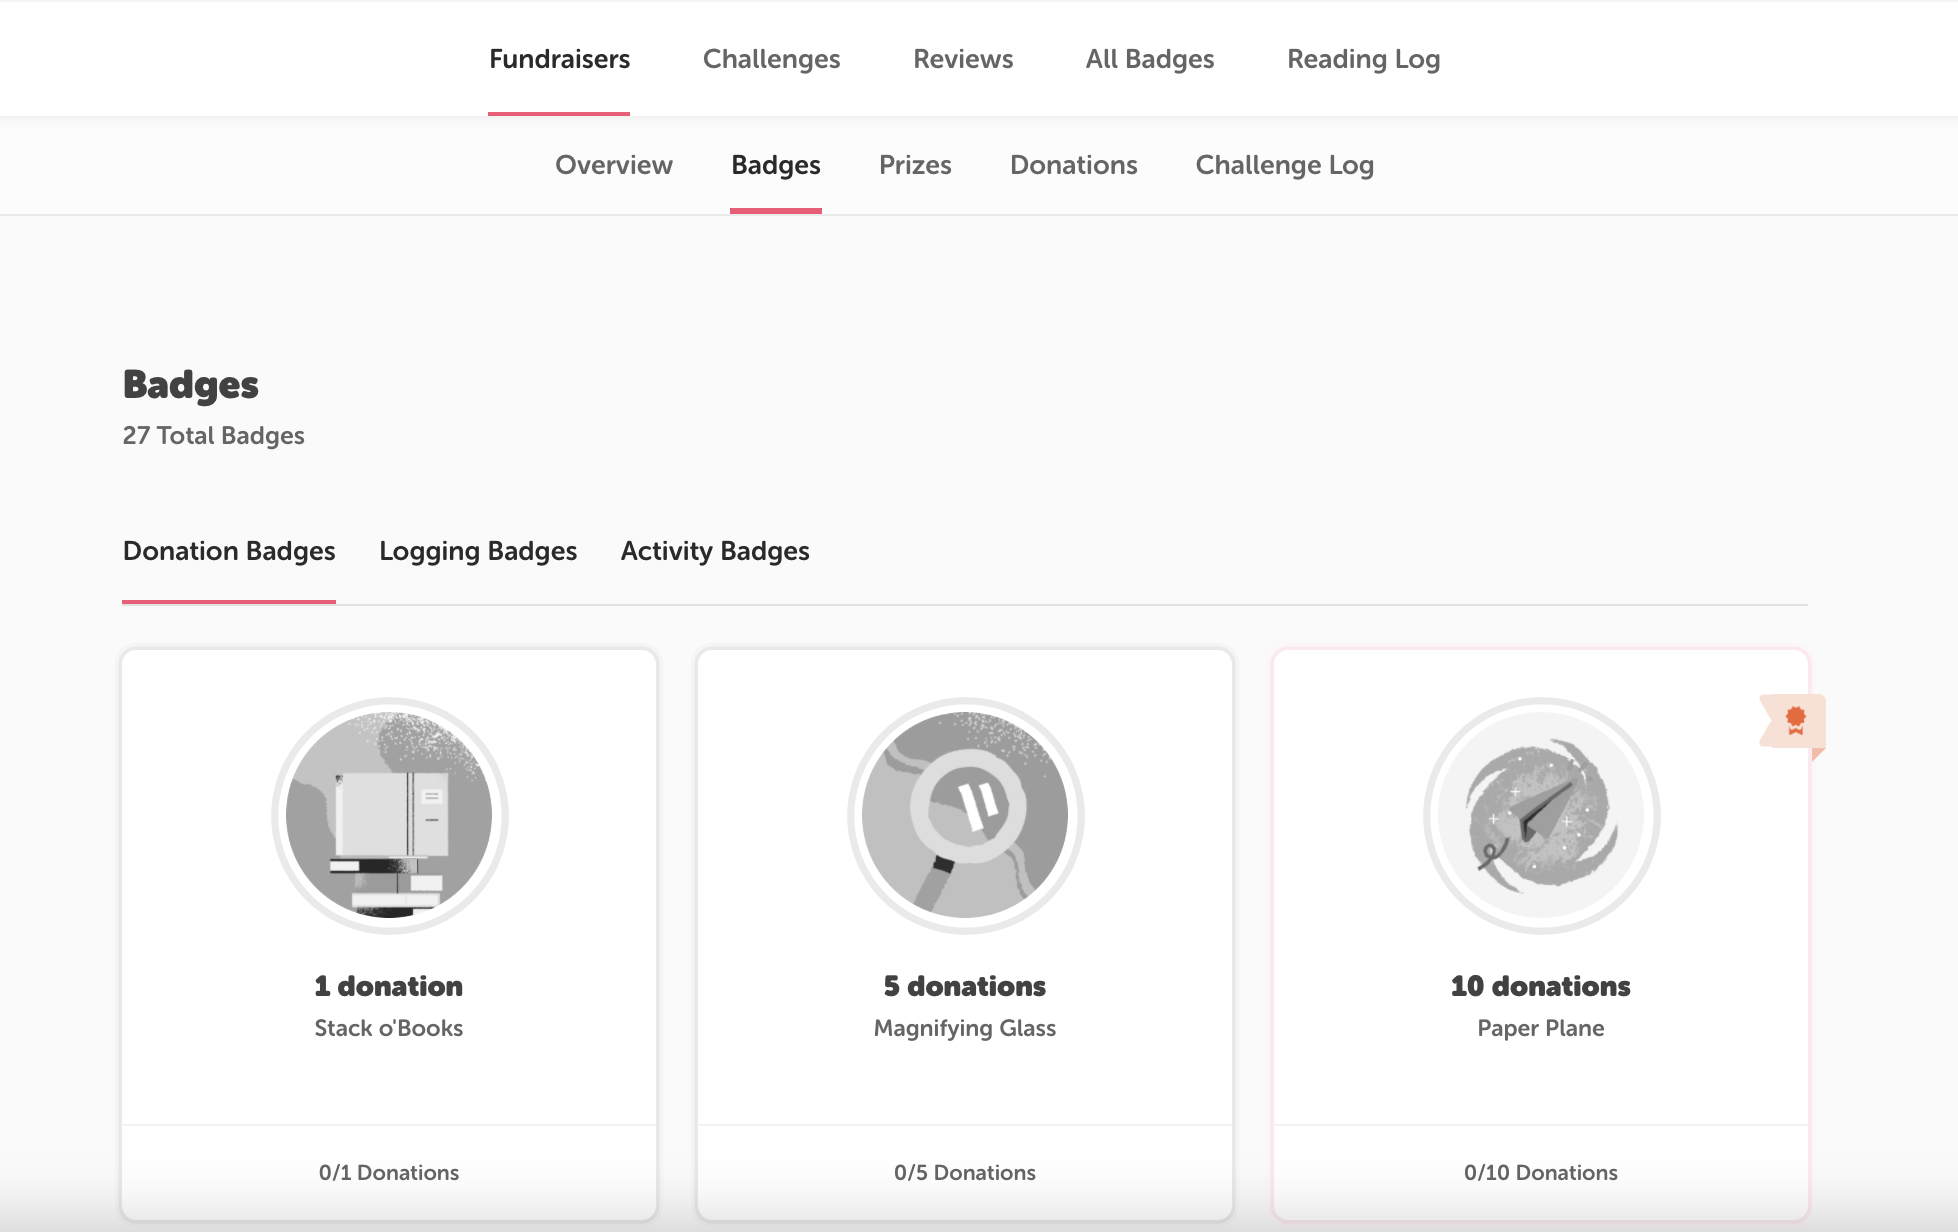The width and height of the screenshot is (1958, 1232).
Task: Click the Stack o'Books badge icon
Action: [x=389, y=816]
